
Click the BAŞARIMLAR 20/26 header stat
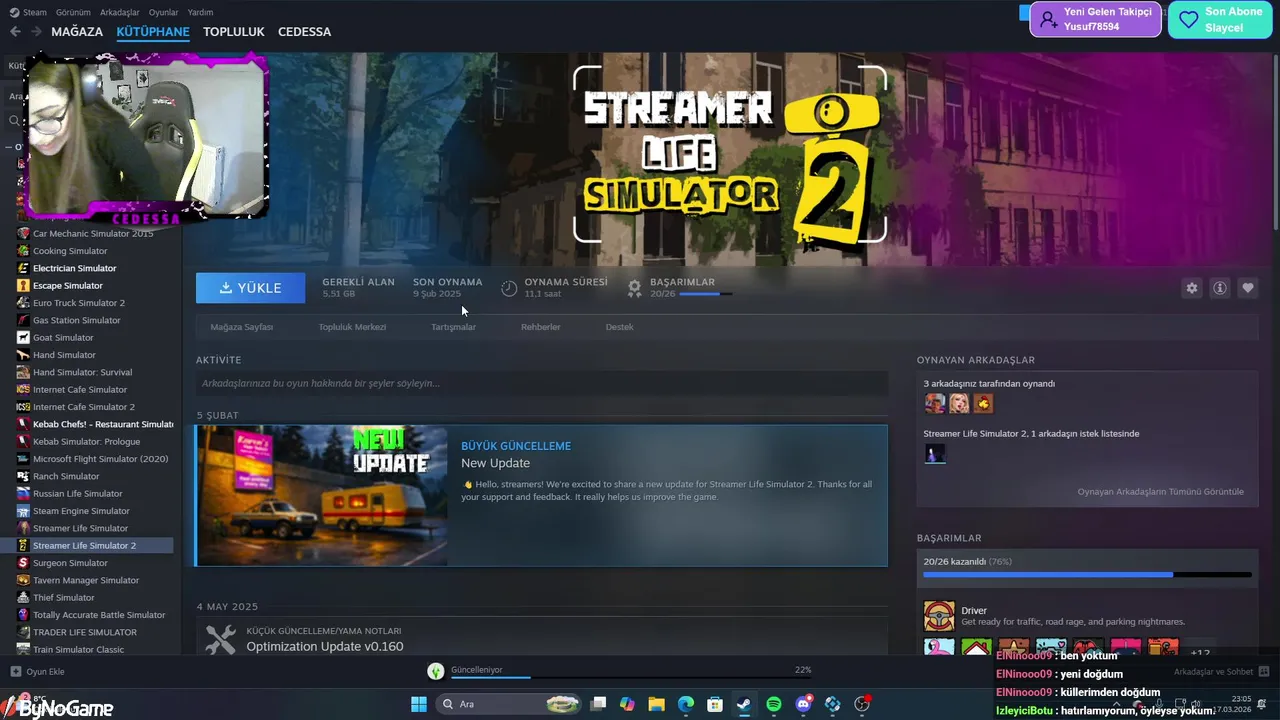pos(680,288)
